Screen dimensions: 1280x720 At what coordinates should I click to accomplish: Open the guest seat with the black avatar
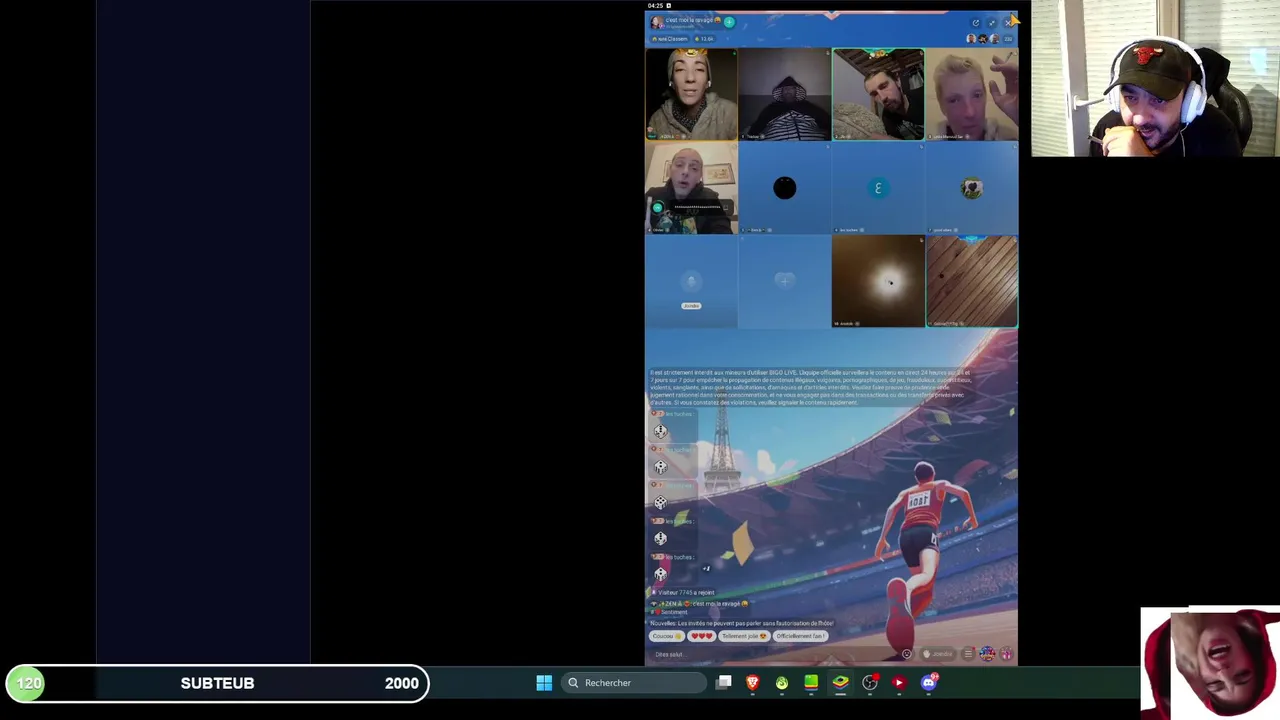pyautogui.click(x=785, y=188)
